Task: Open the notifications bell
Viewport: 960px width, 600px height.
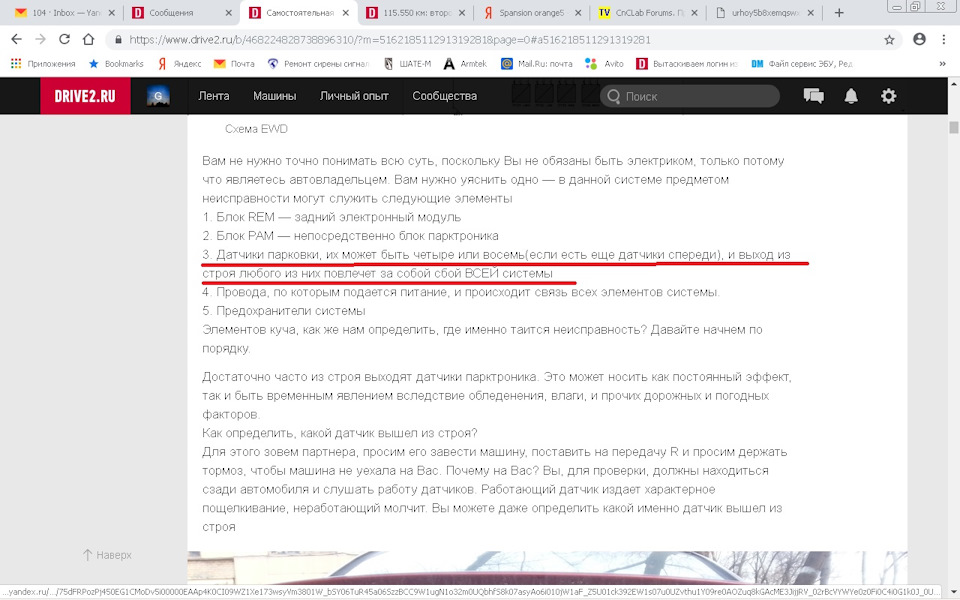Action: [851, 96]
